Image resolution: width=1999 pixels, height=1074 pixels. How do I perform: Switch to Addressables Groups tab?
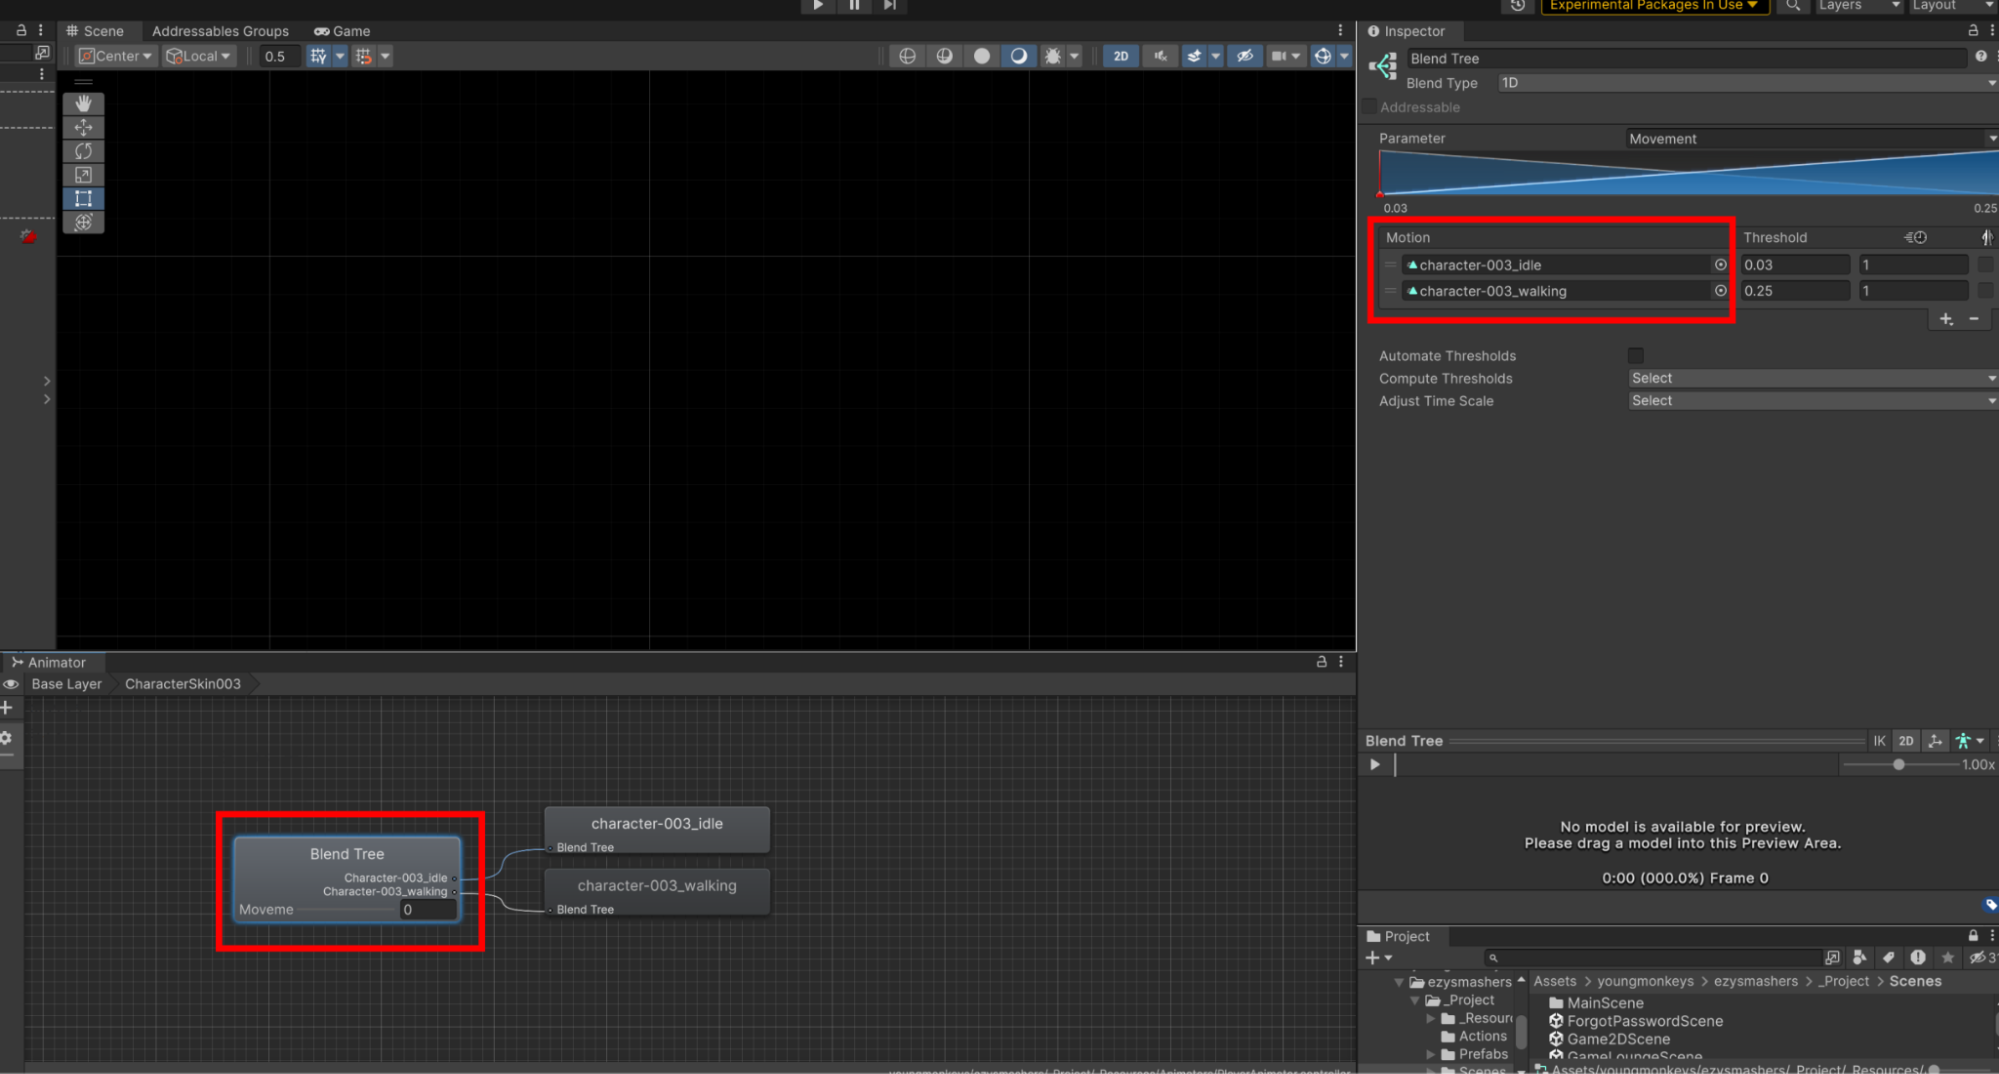click(220, 31)
